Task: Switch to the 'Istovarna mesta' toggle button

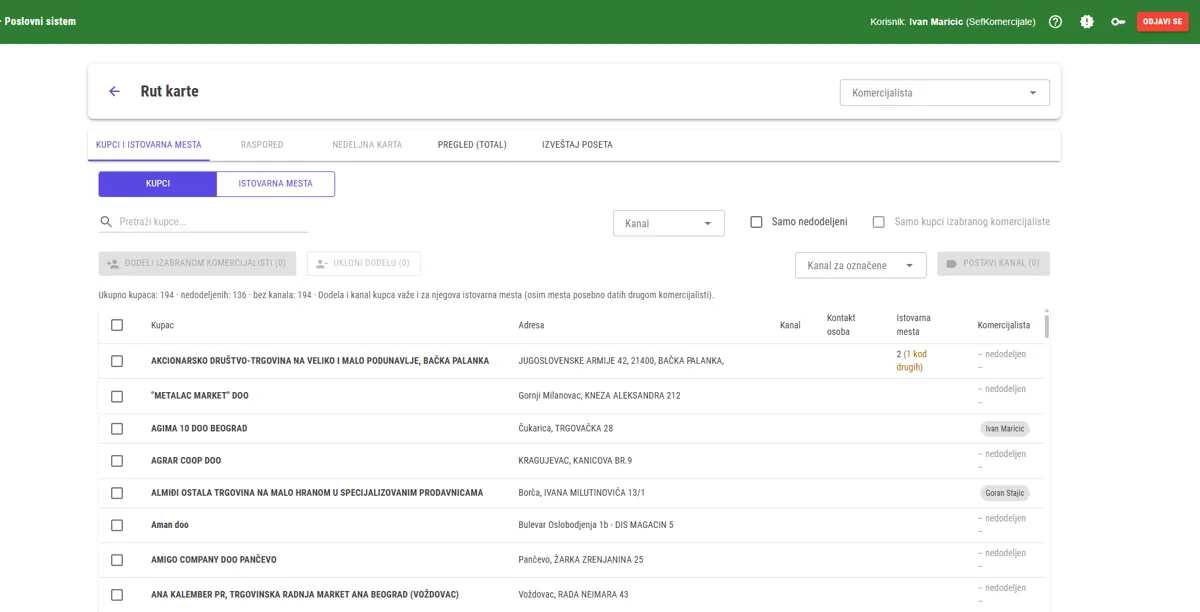Action: (276, 184)
